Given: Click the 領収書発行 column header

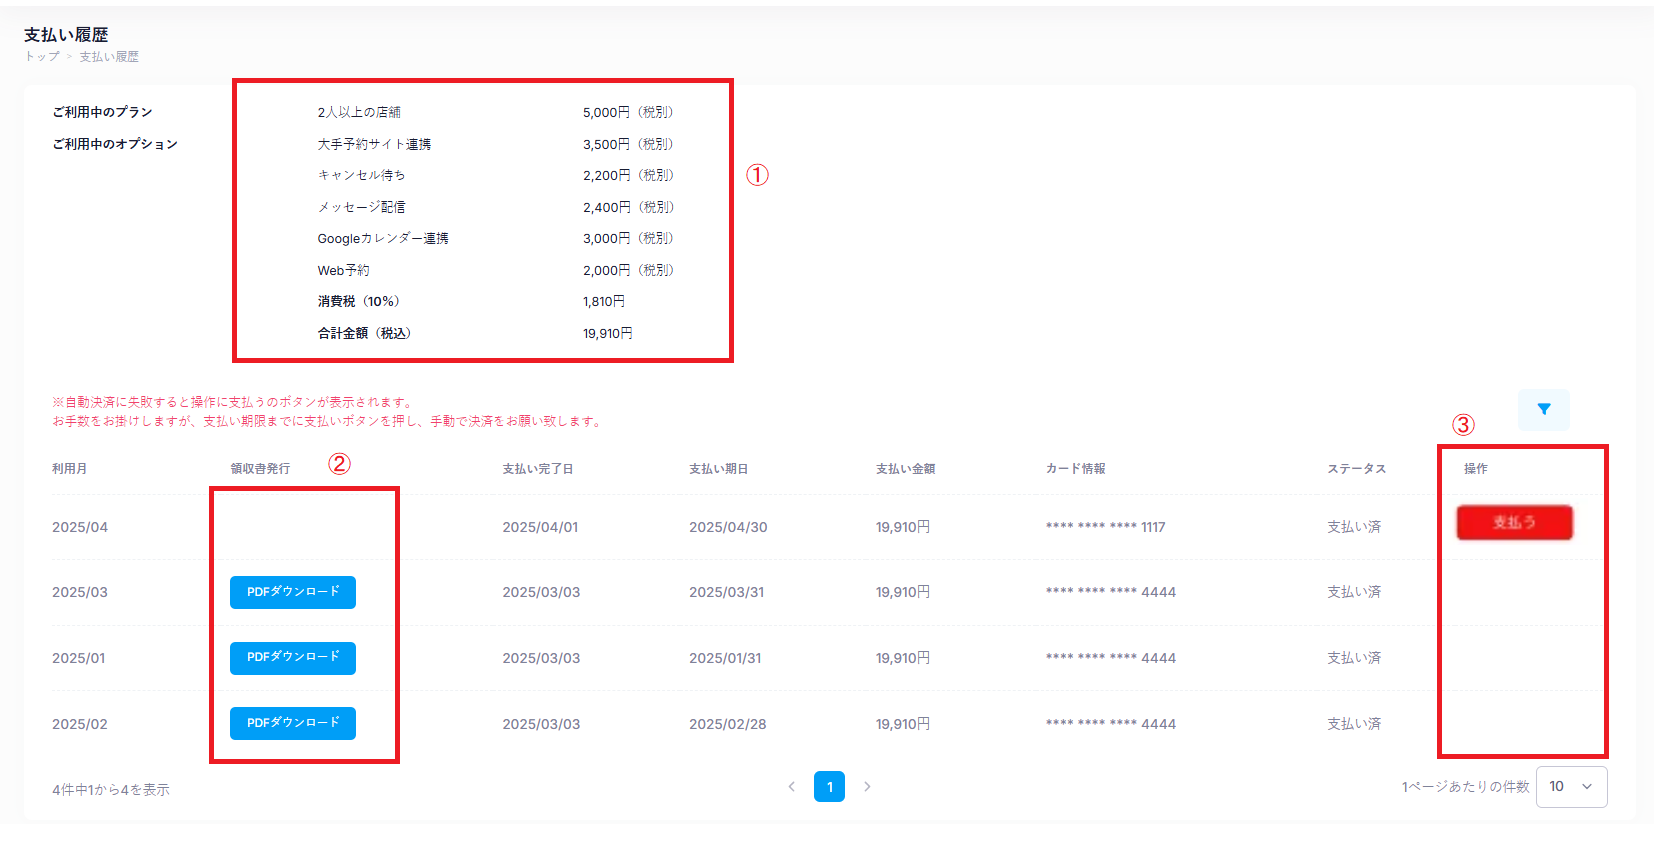Looking at the screenshot, I should [260, 469].
